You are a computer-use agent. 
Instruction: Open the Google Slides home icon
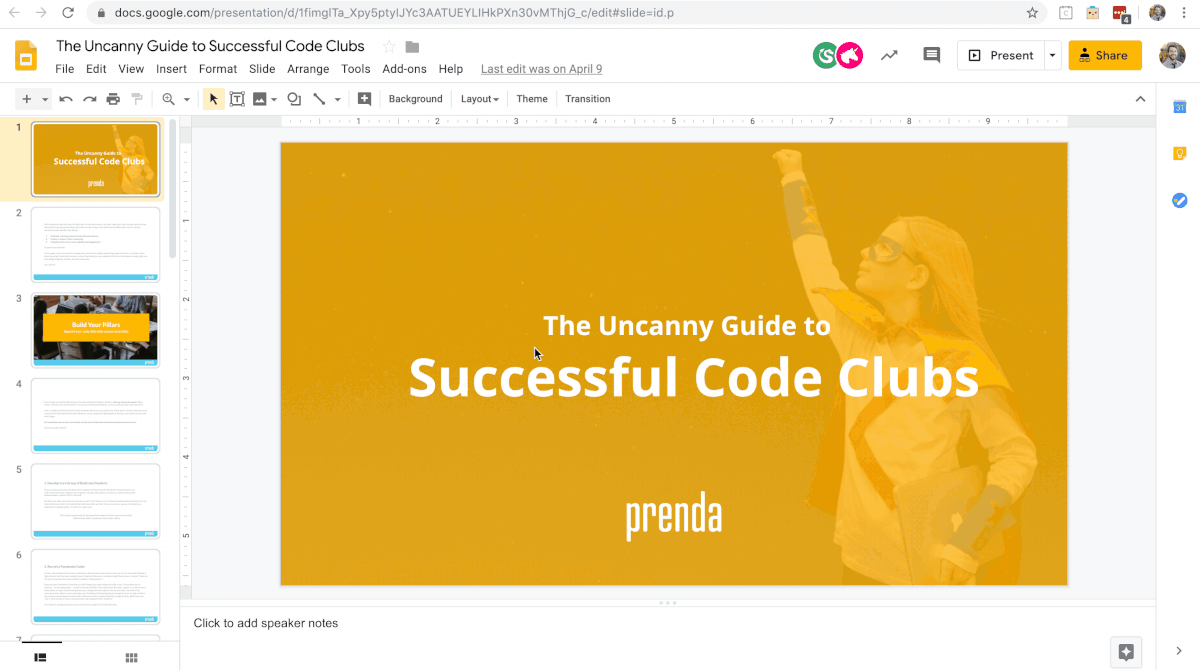[26, 56]
